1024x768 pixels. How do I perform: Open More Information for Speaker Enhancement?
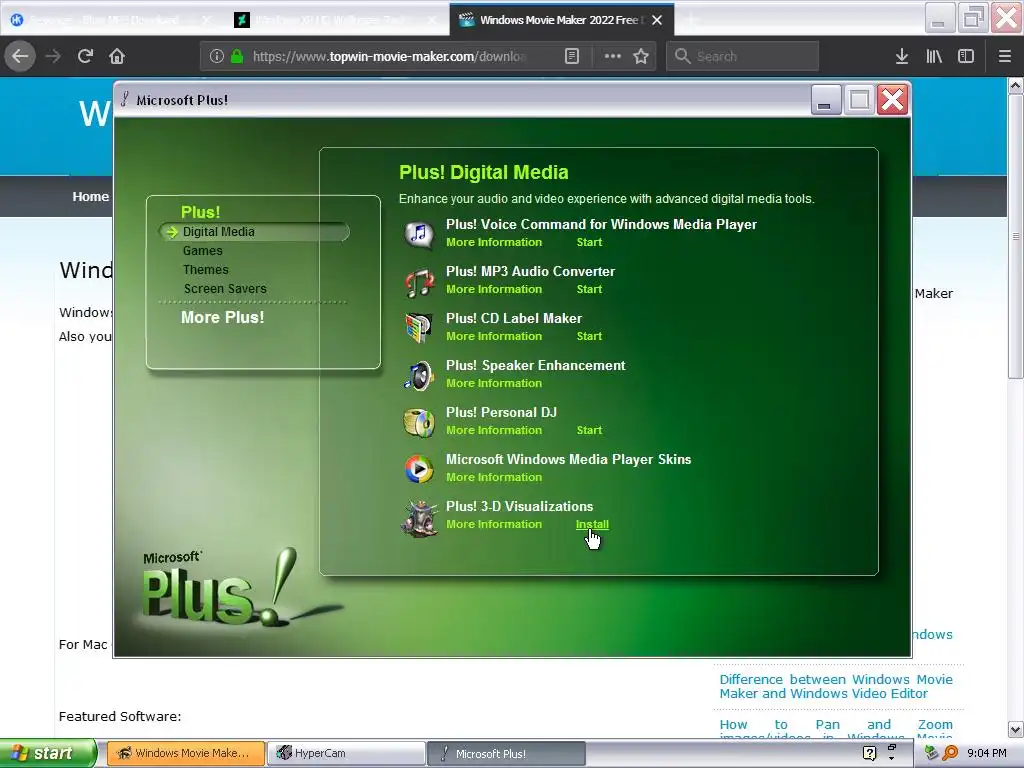(x=494, y=383)
